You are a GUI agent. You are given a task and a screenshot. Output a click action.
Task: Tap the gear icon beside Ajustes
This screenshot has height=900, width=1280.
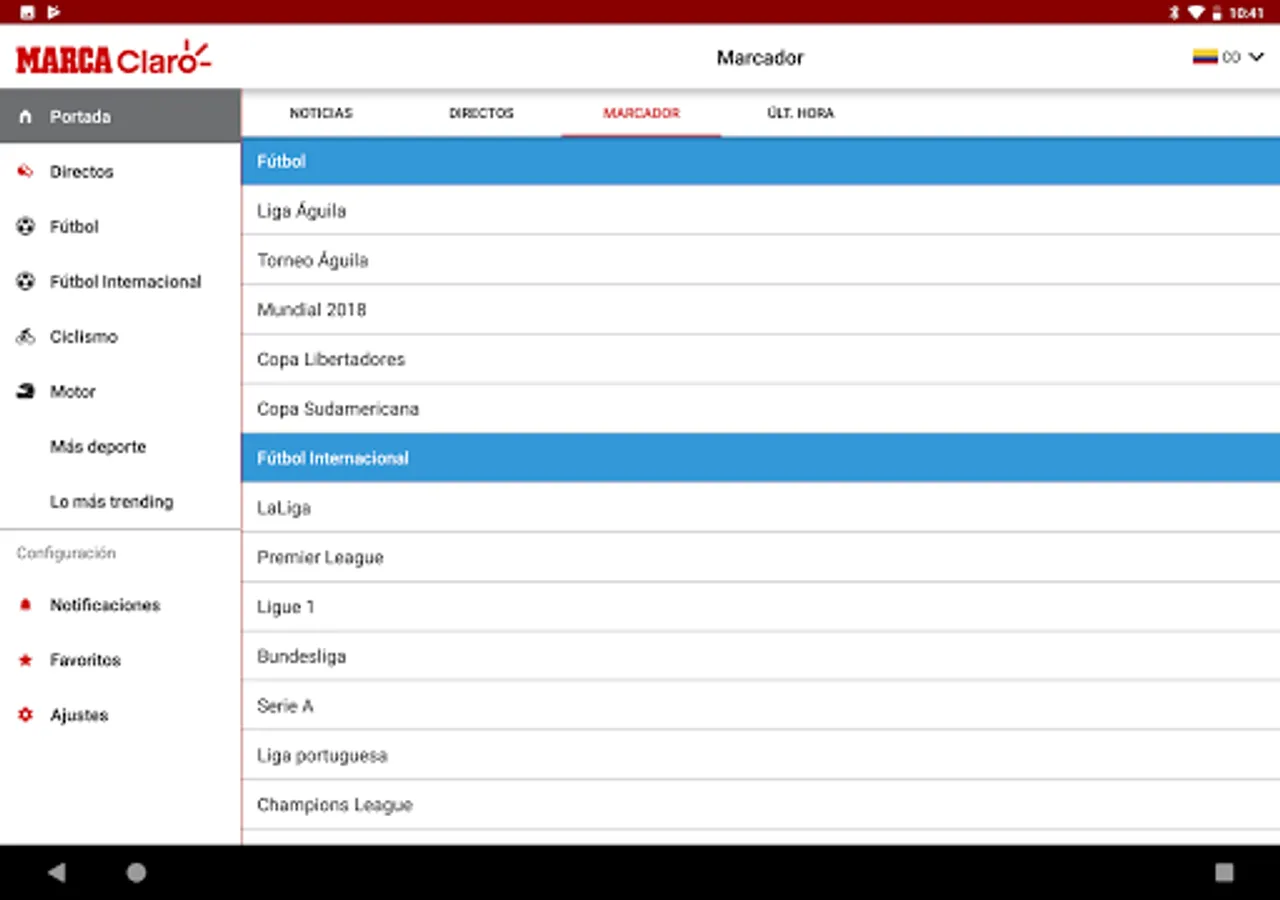point(26,715)
